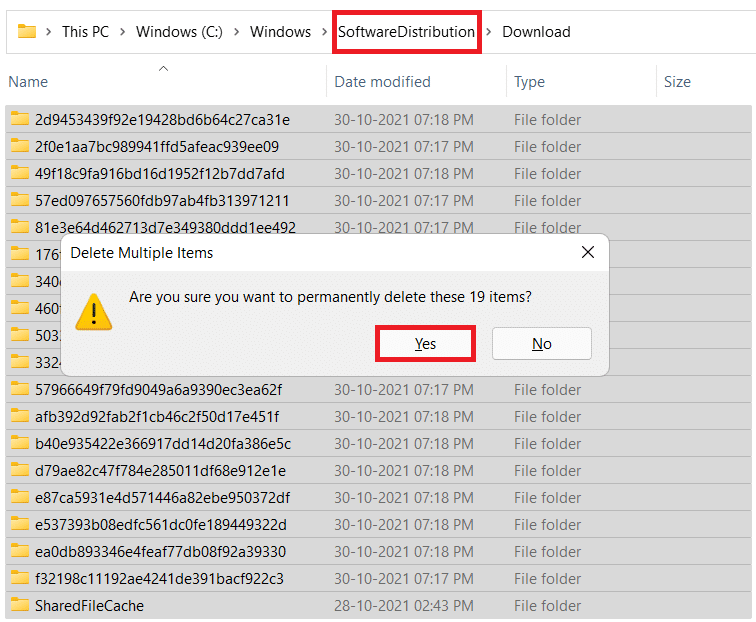Screen dimensions: 756x622
Task: Go to This PC in breadcrumb path
Action: (85, 32)
